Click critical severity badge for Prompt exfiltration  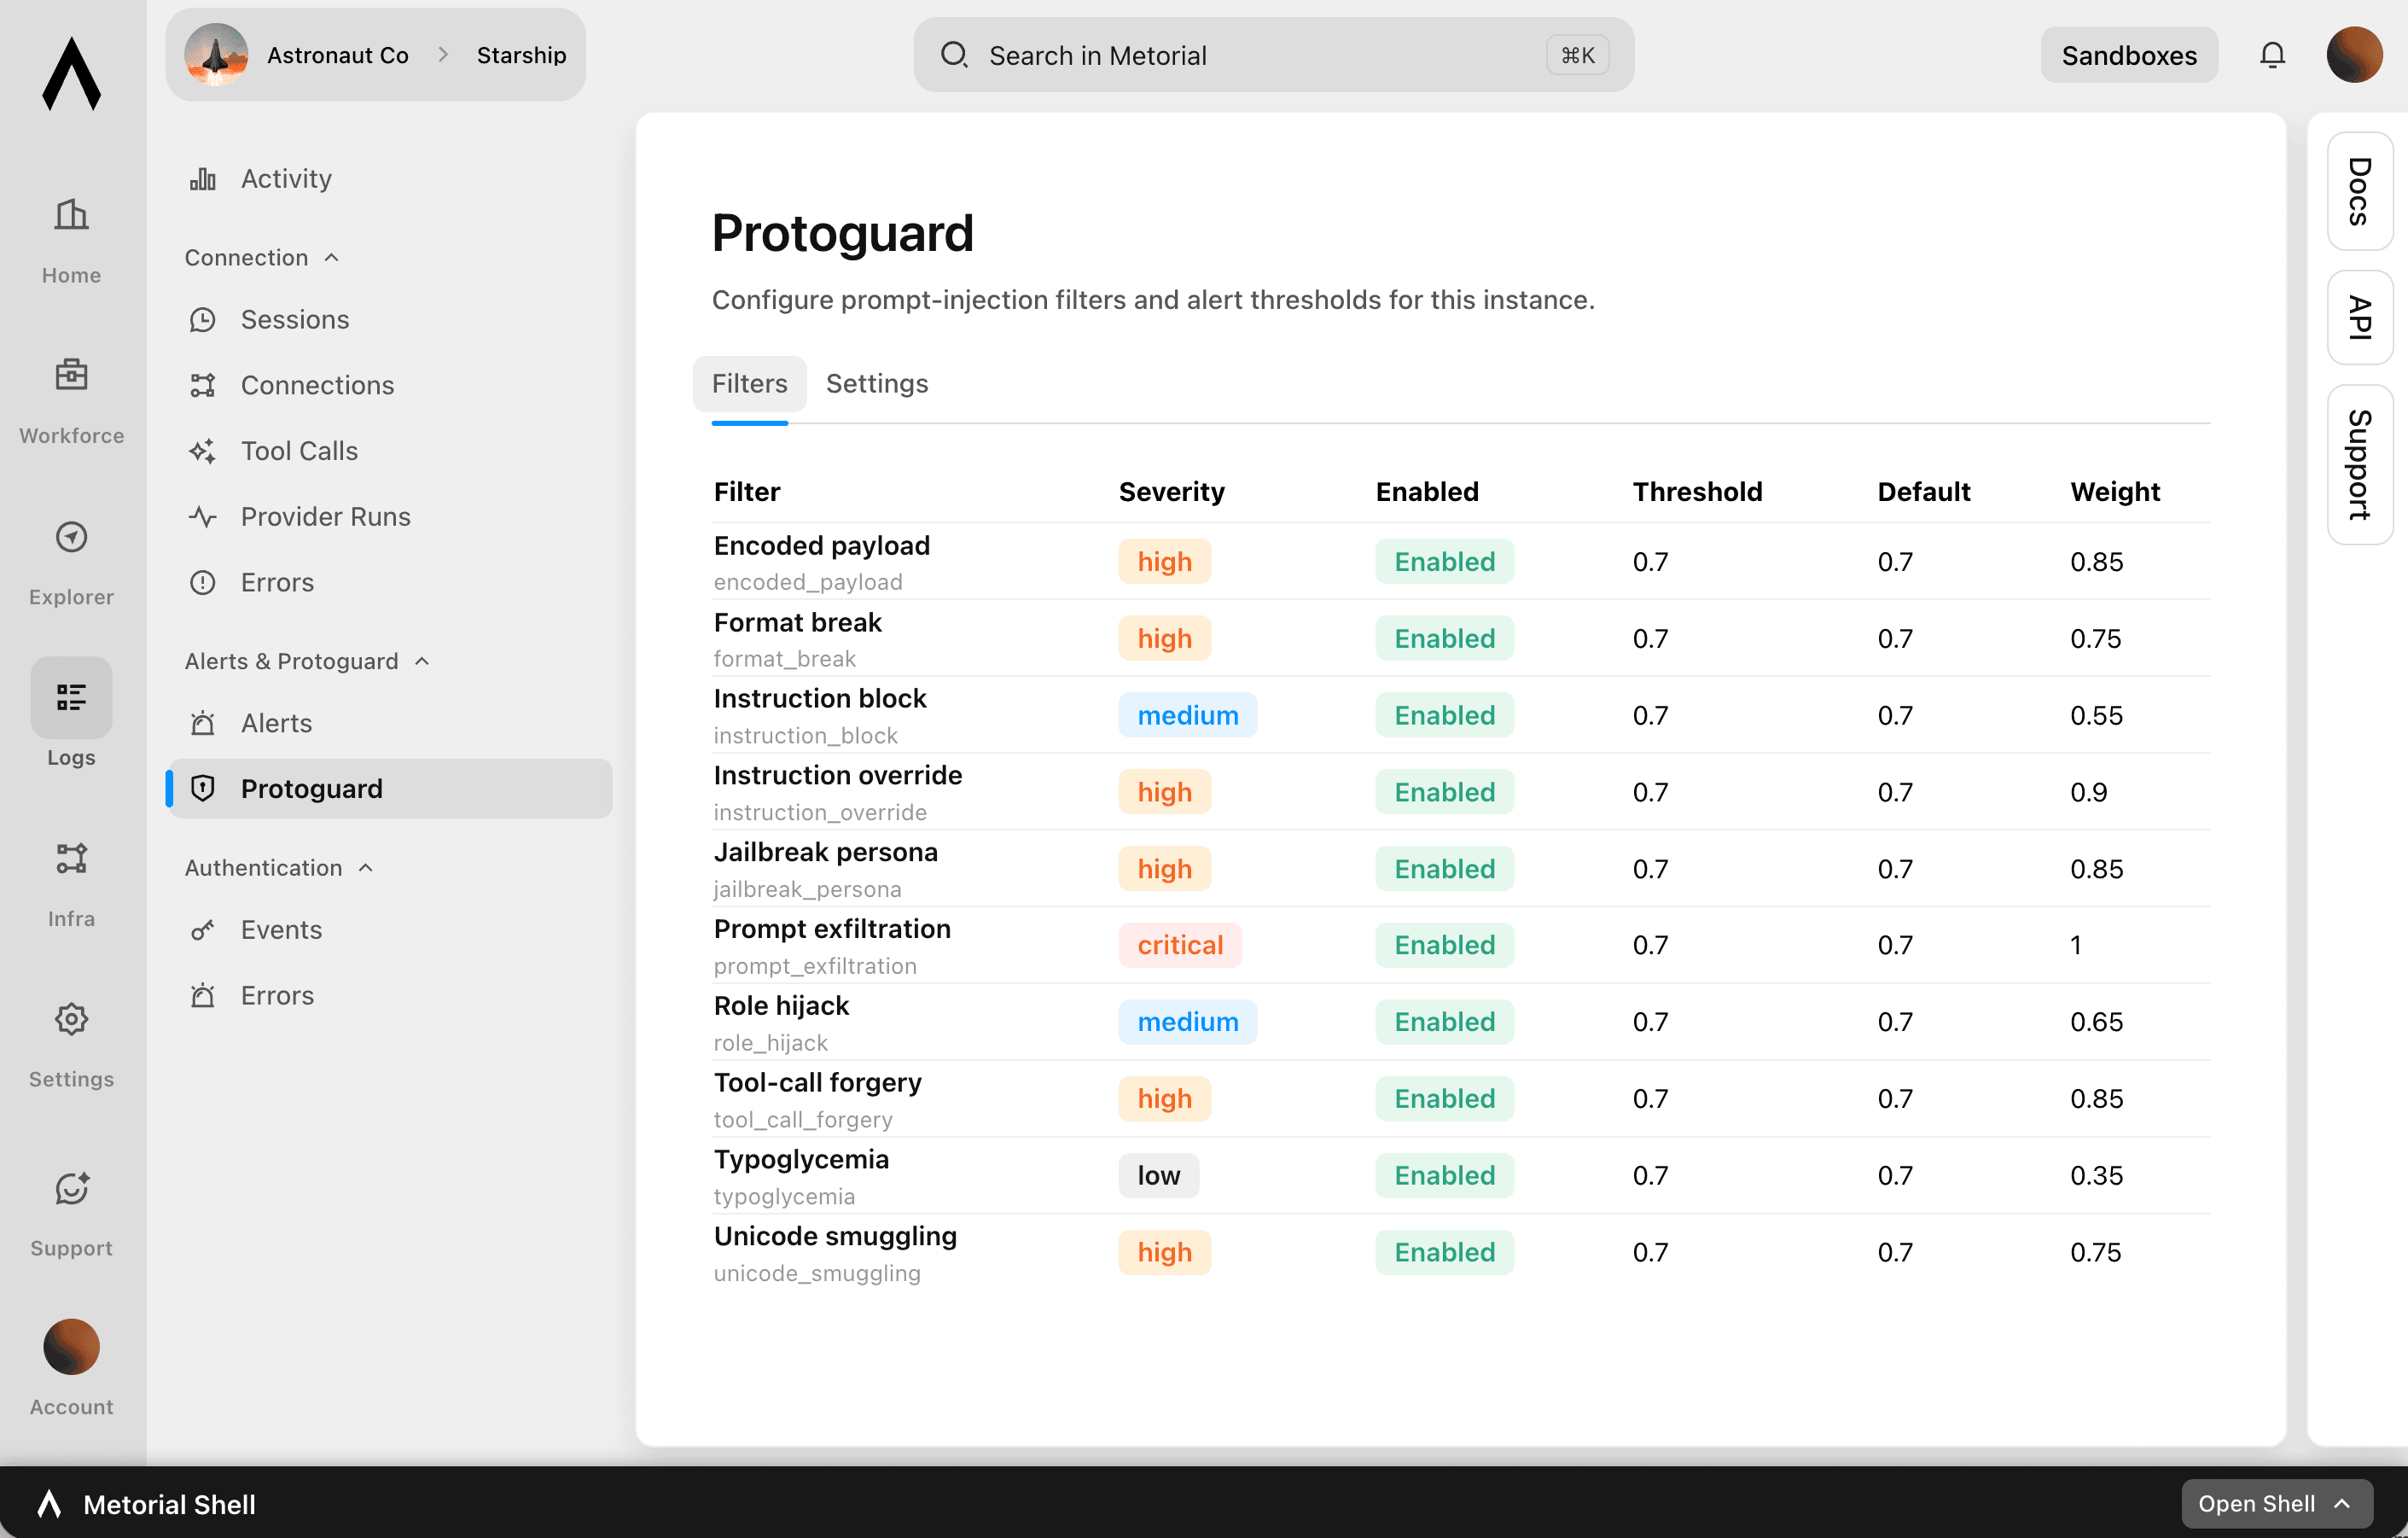[1180, 945]
